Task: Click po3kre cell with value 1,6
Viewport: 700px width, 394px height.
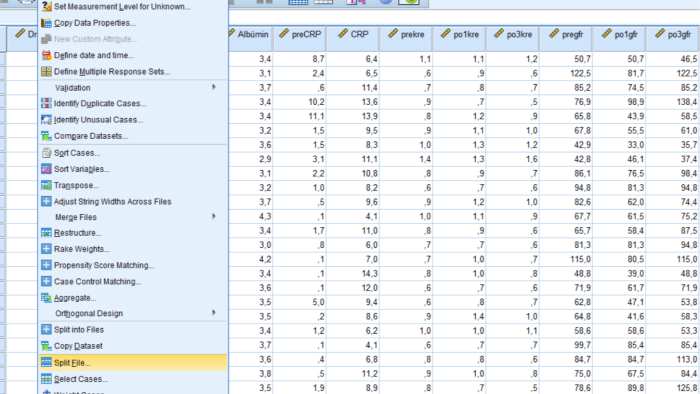Action: [x=513, y=159]
